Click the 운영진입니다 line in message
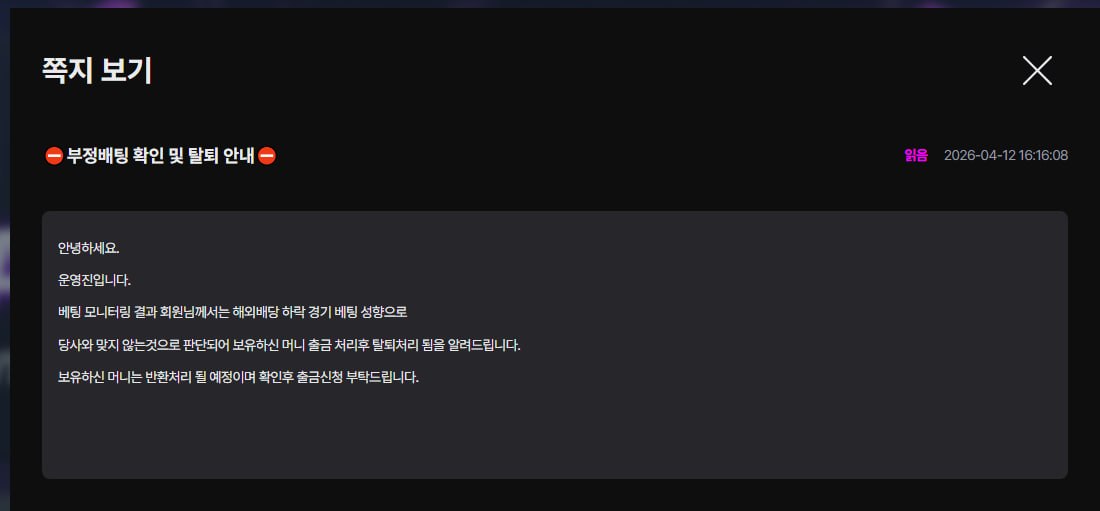The height and width of the screenshot is (511, 1100). [95, 281]
